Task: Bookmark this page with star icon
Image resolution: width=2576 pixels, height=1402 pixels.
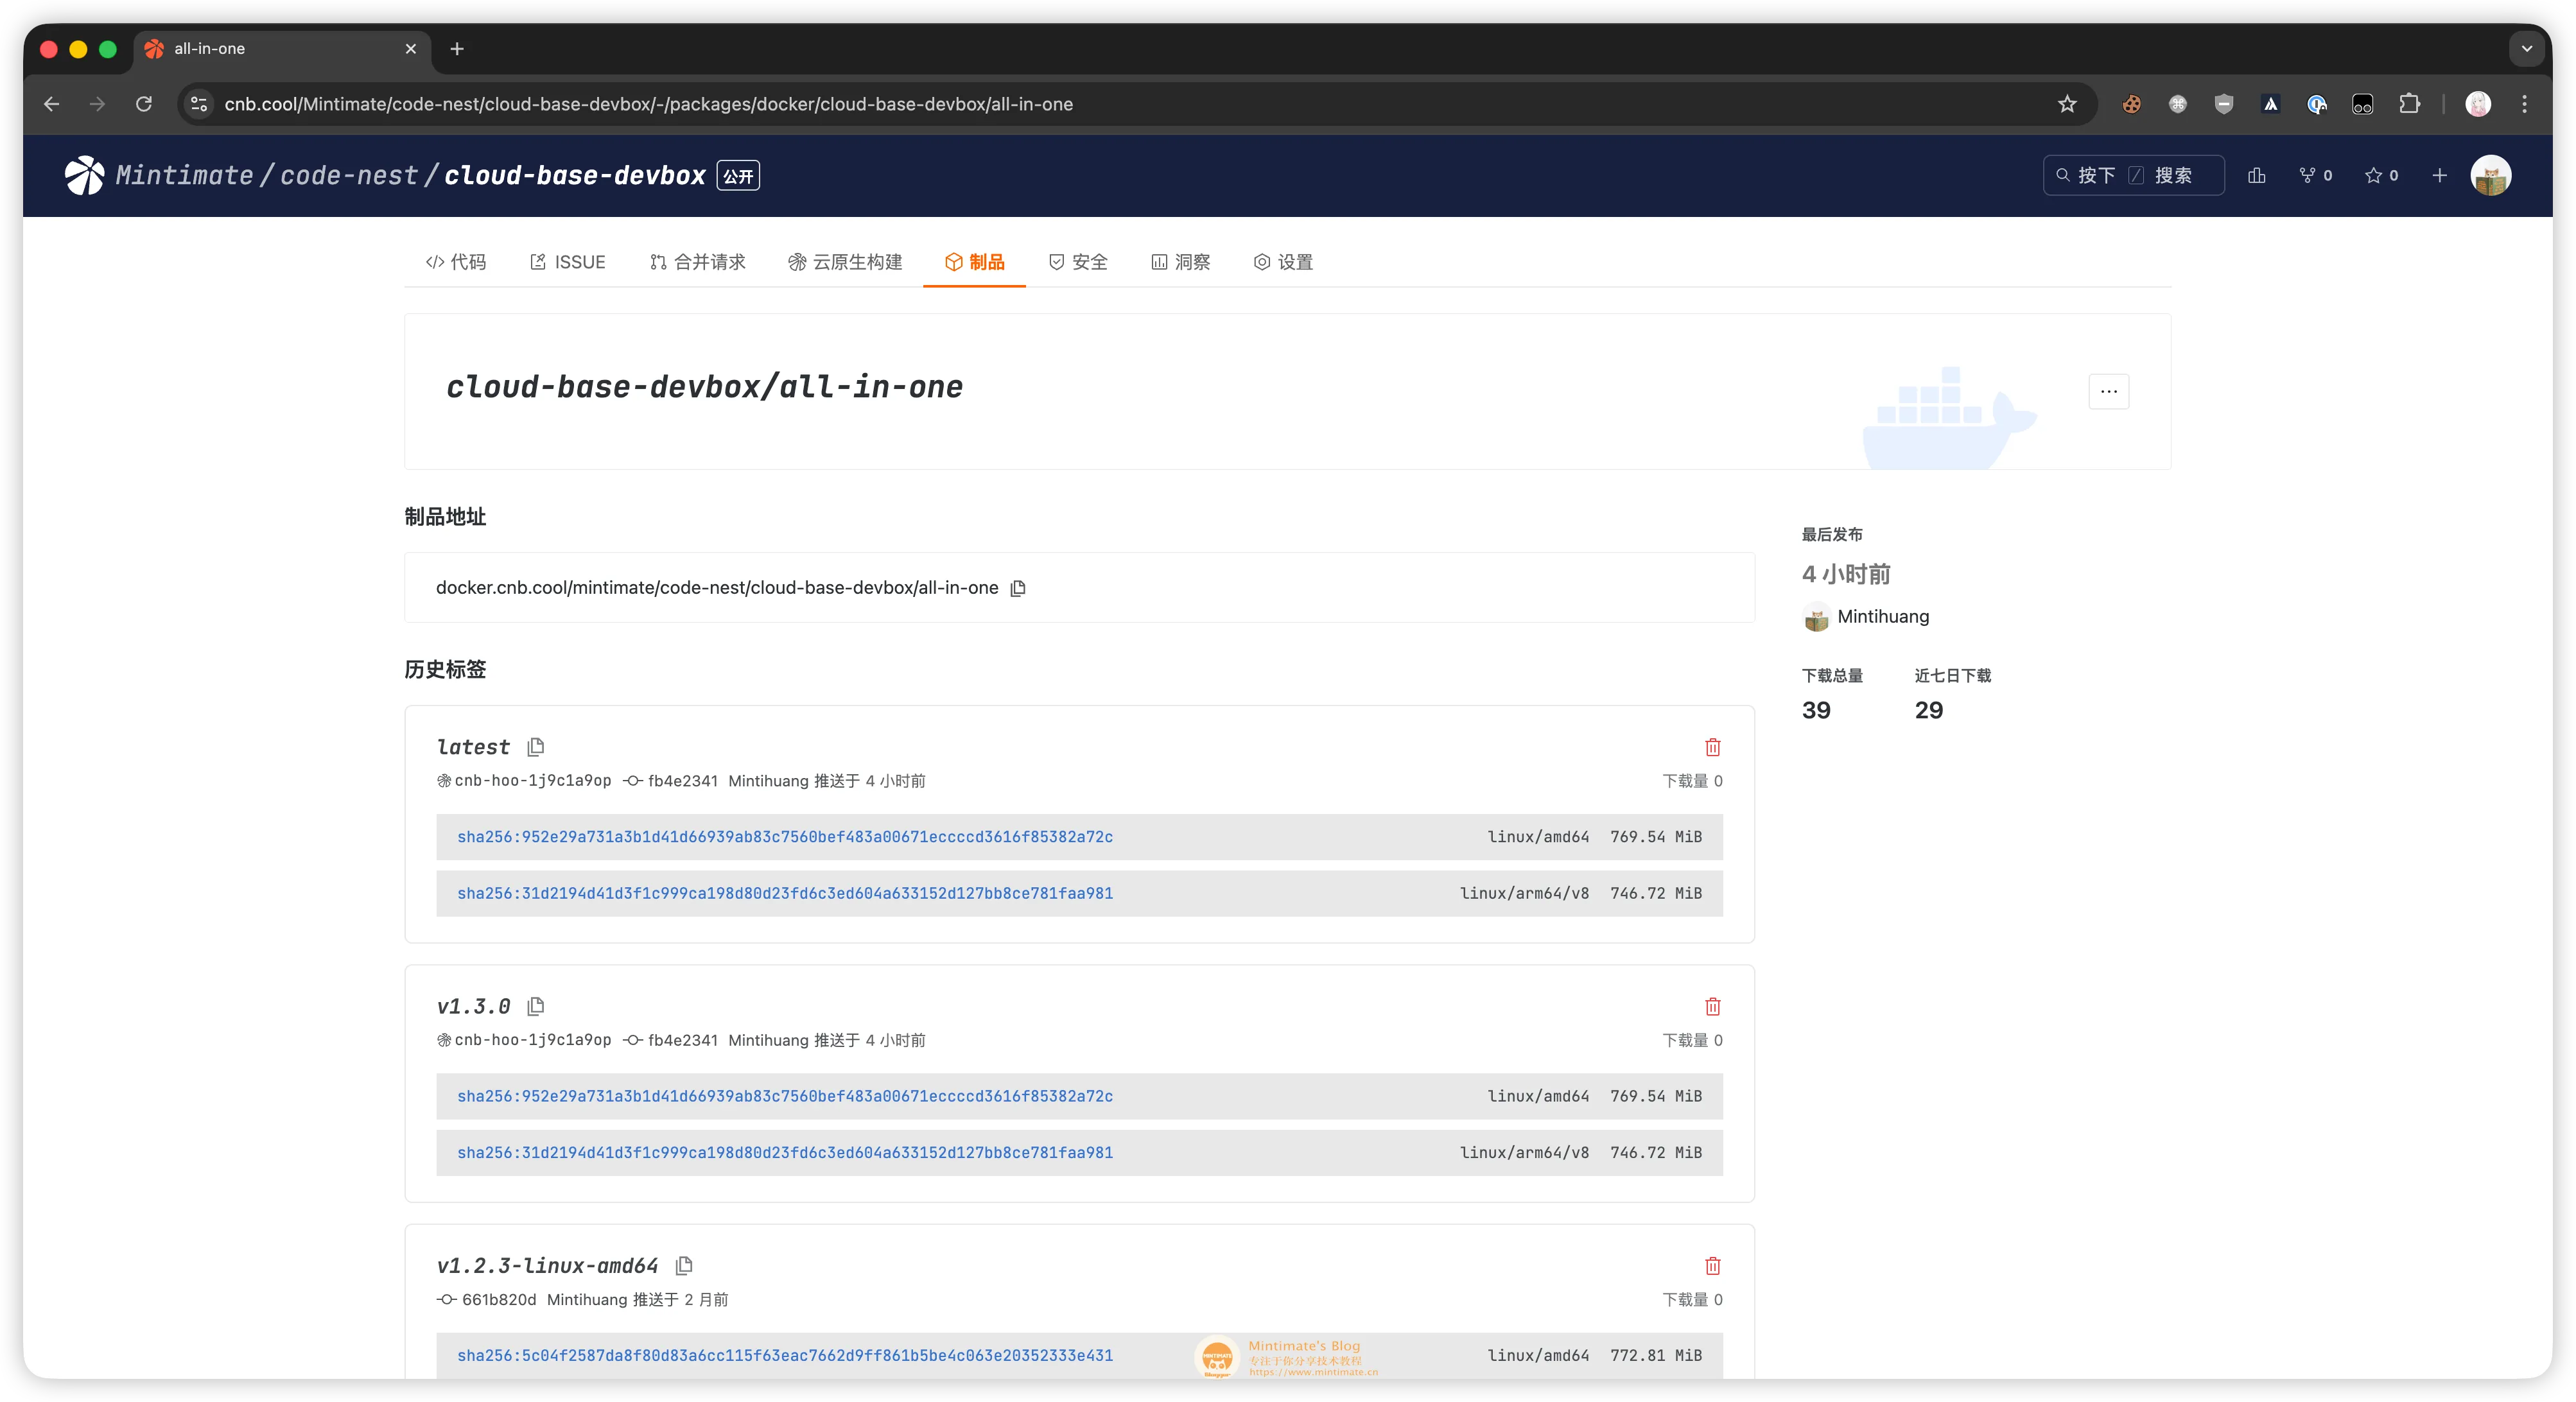Action: coord(2067,104)
